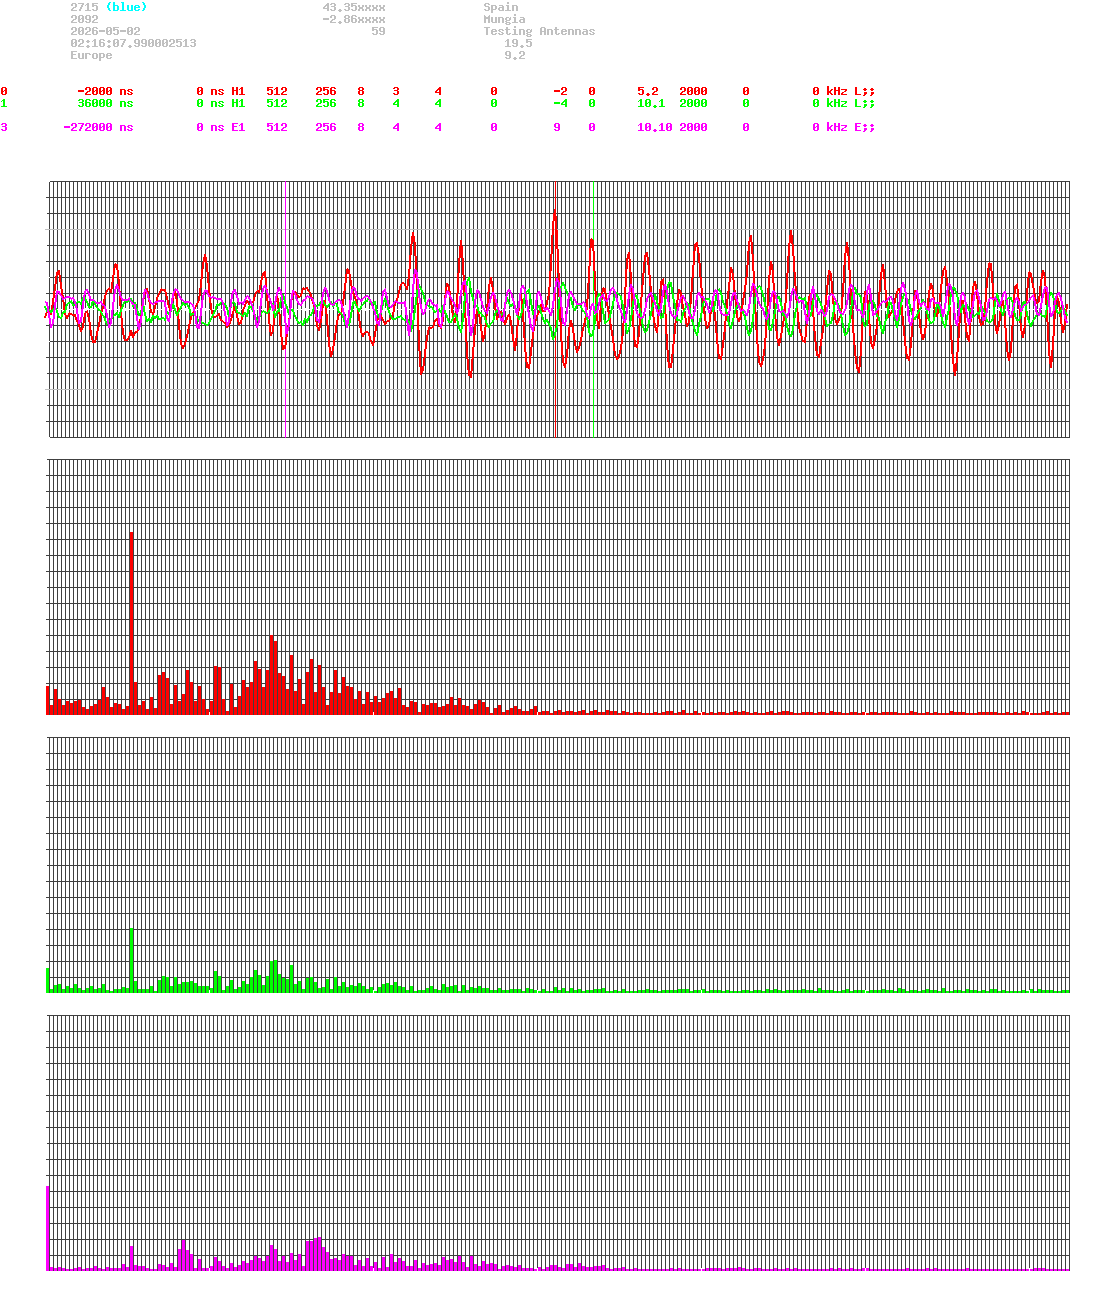Click the value "-4" in the green row
Screen dimensions: 1095x1293
tap(560, 103)
